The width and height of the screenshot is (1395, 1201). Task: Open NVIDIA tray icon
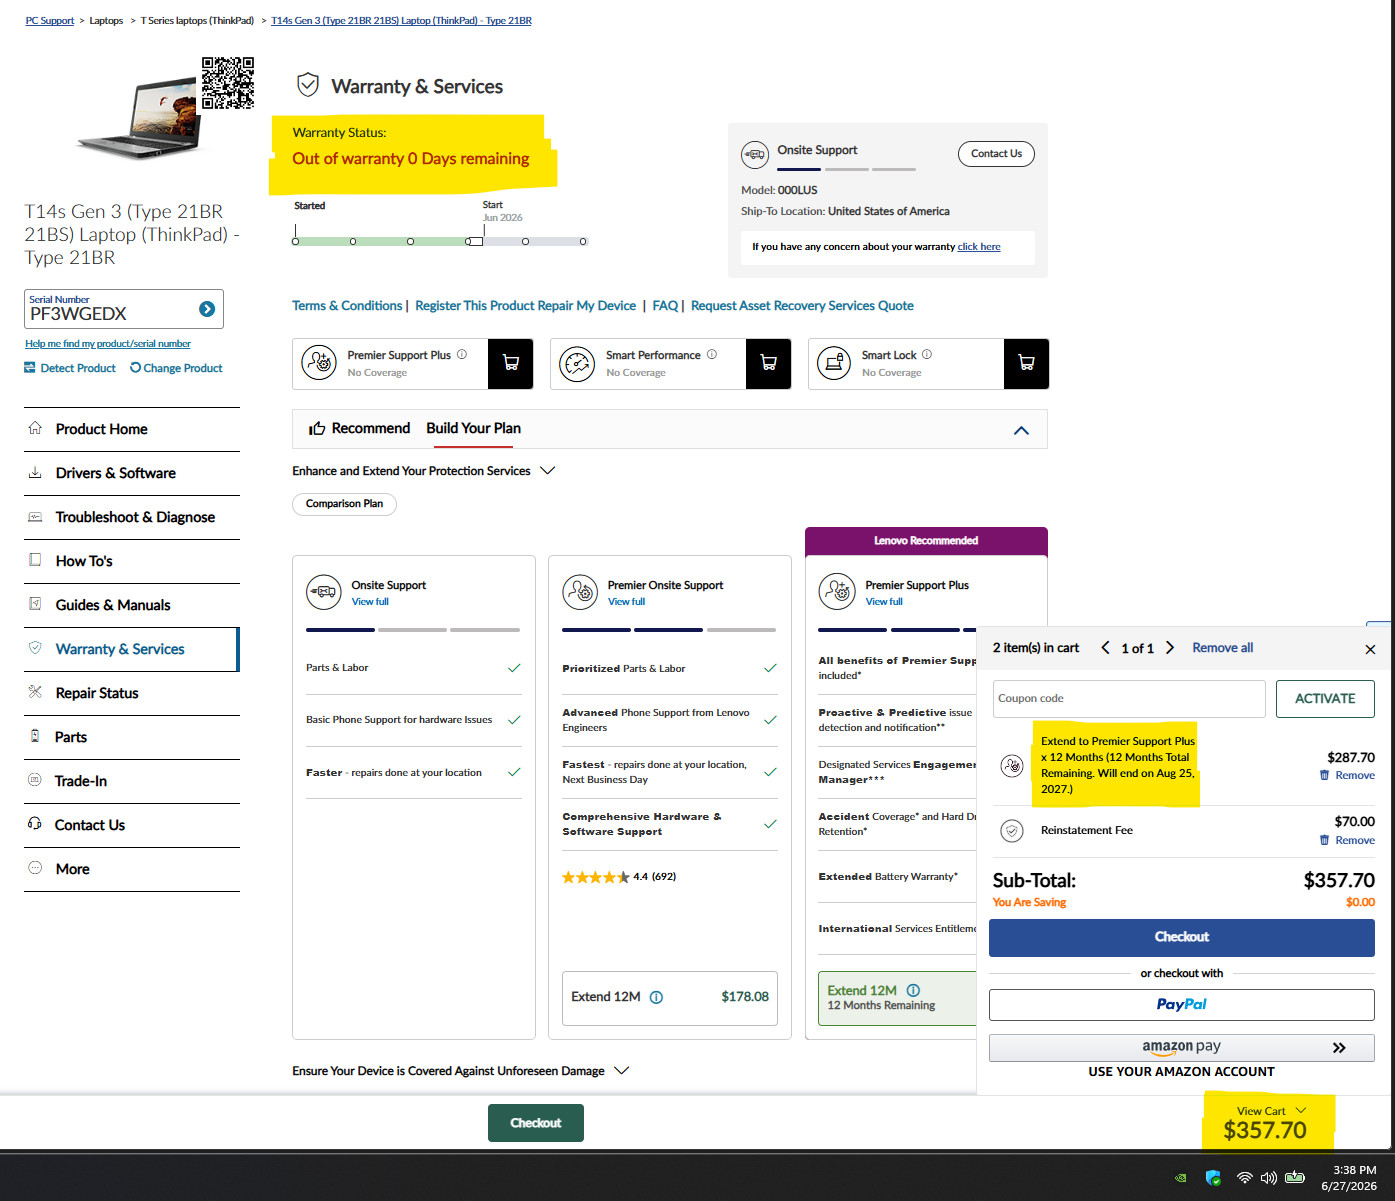point(1181,1177)
